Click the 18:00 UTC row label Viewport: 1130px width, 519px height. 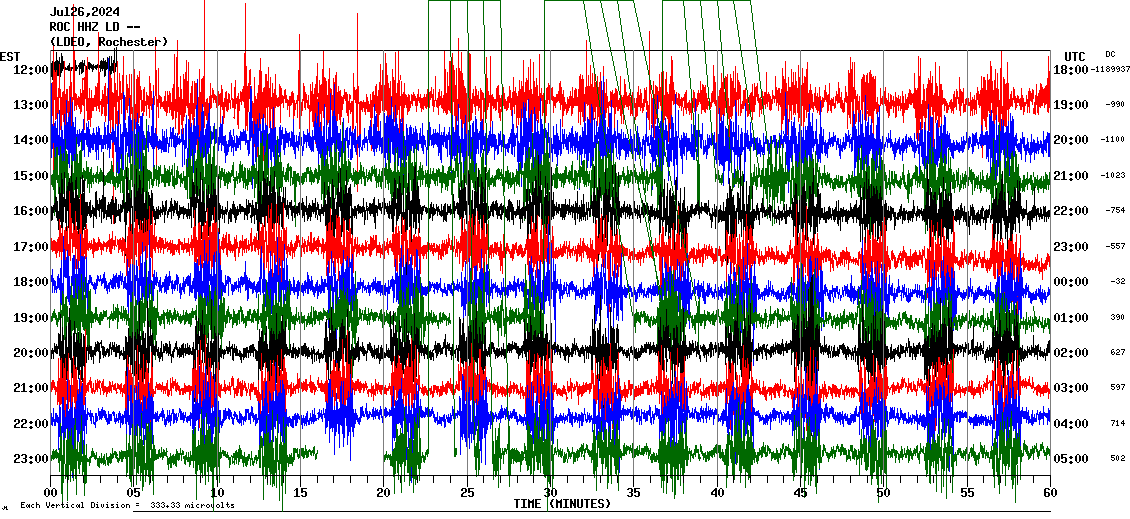1071,69
